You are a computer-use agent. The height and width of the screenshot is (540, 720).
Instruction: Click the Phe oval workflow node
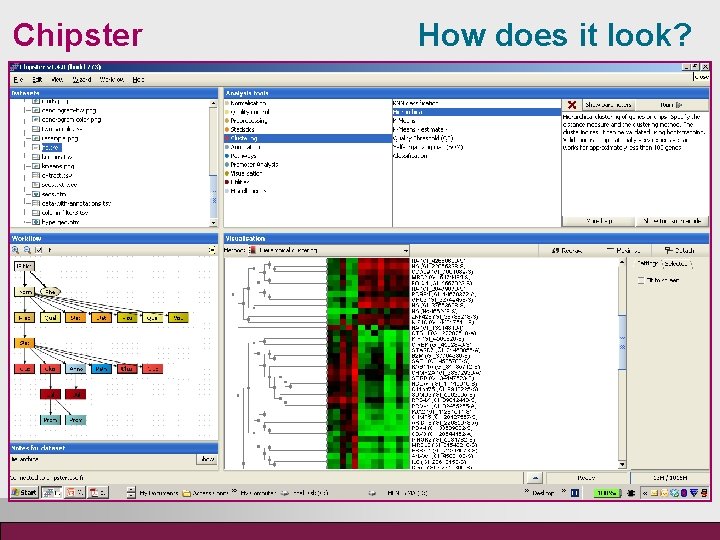pyautogui.click(x=50, y=292)
